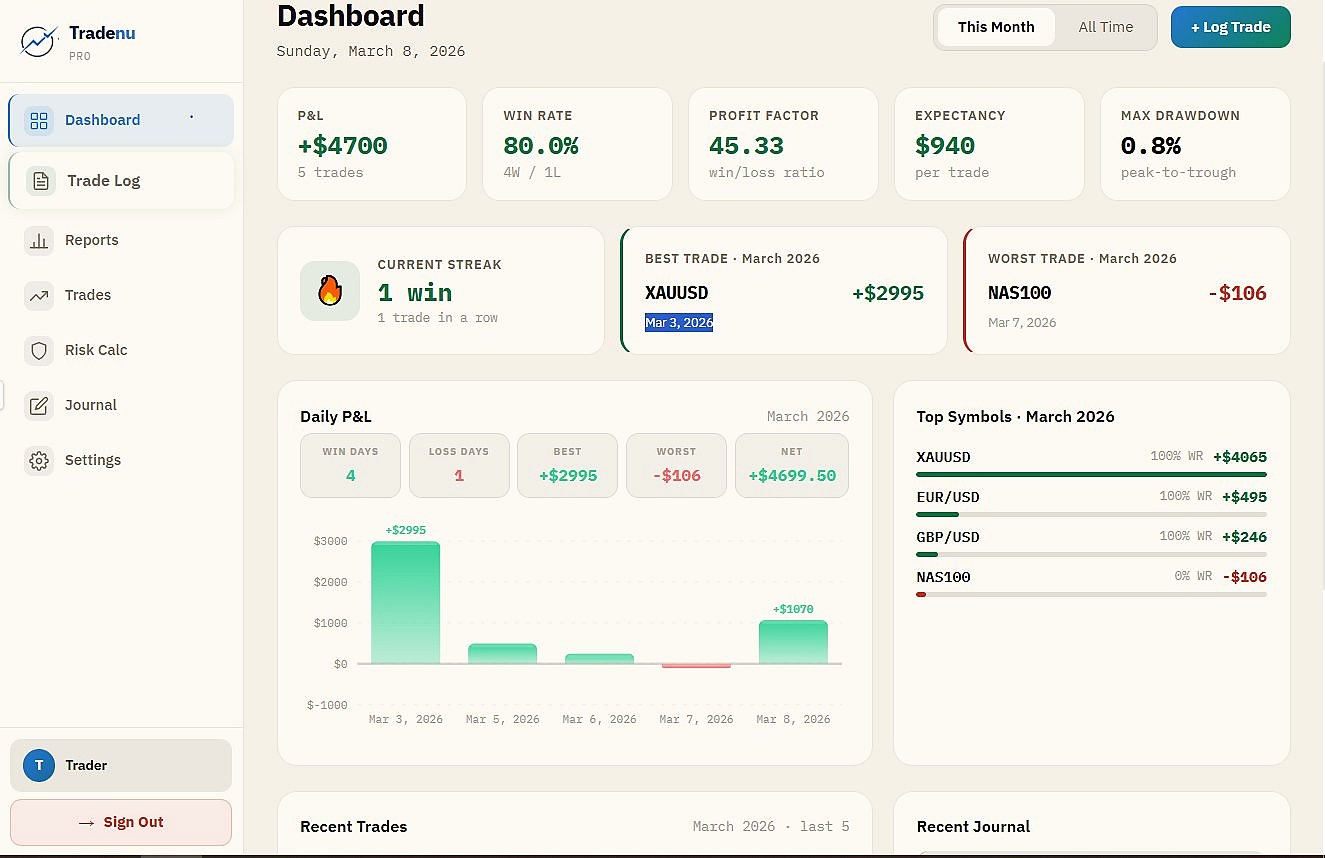The image size is (1325, 858).
Task: Select the Trades trending-line icon
Action: pos(39,295)
